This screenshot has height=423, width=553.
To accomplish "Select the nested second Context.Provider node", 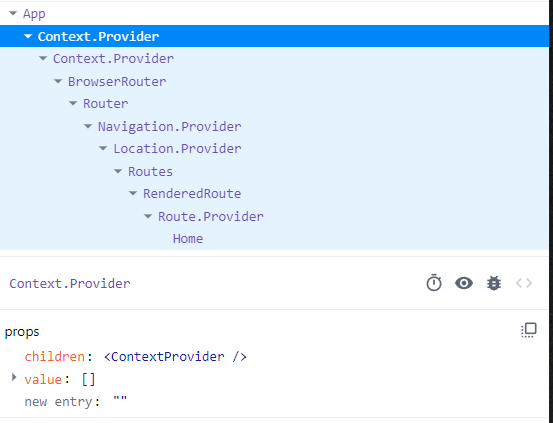I will coord(113,59).
